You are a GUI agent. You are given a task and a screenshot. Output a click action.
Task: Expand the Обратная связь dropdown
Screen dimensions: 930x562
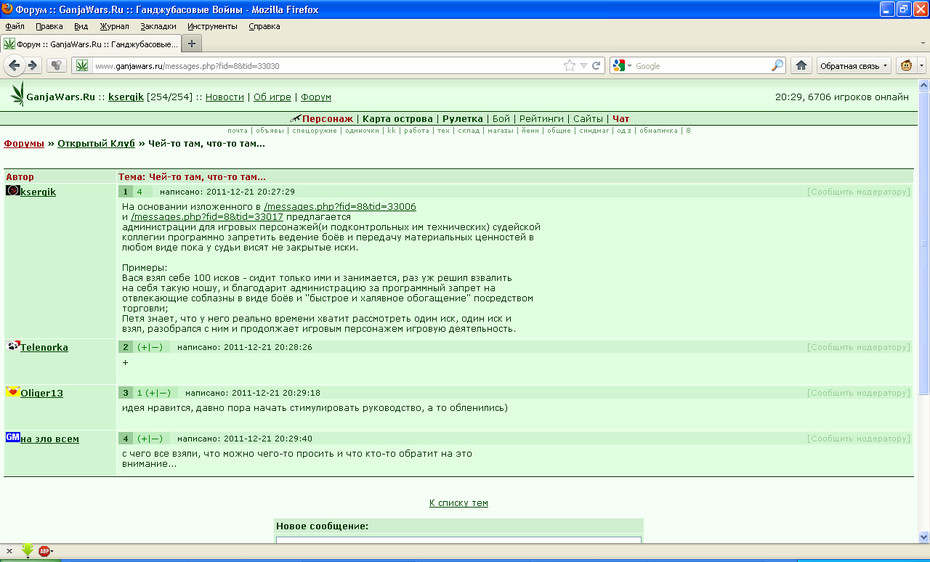886,66
